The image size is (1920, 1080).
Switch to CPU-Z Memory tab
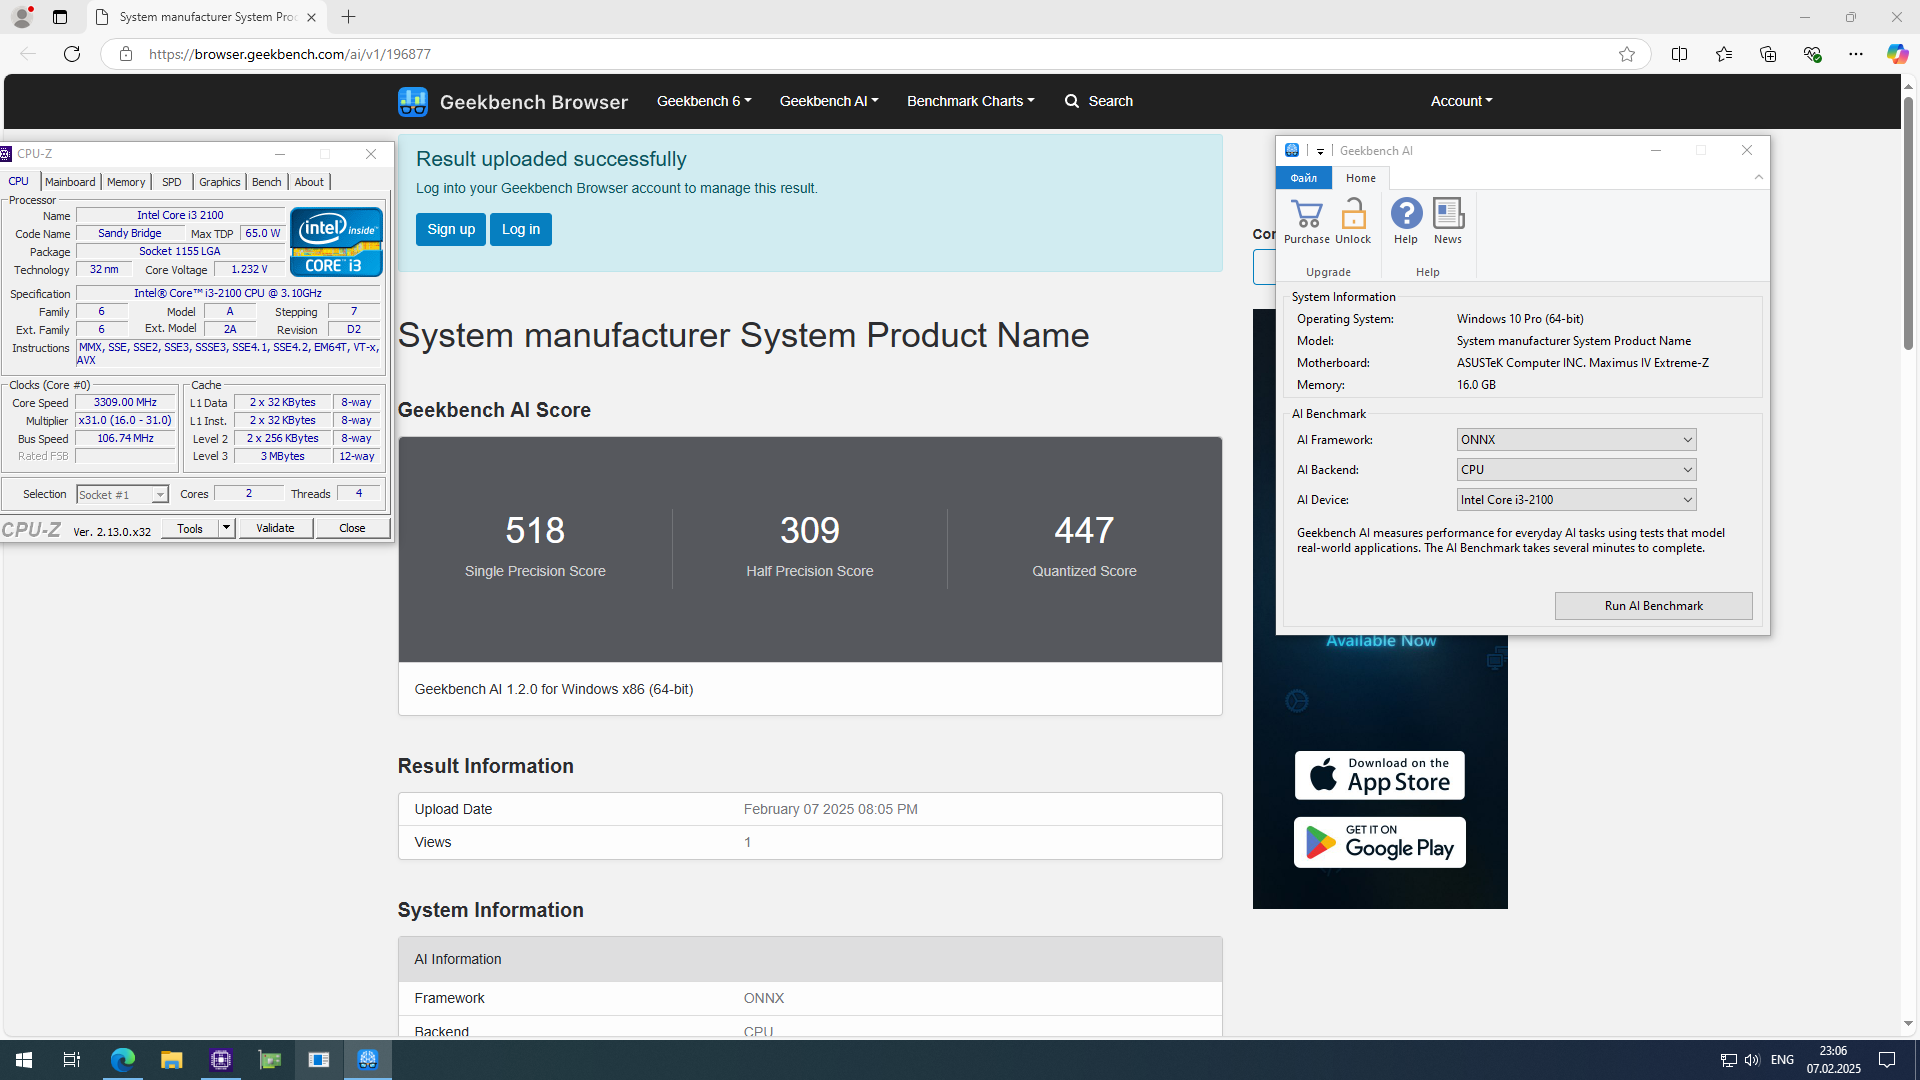(x=126, y=182)
